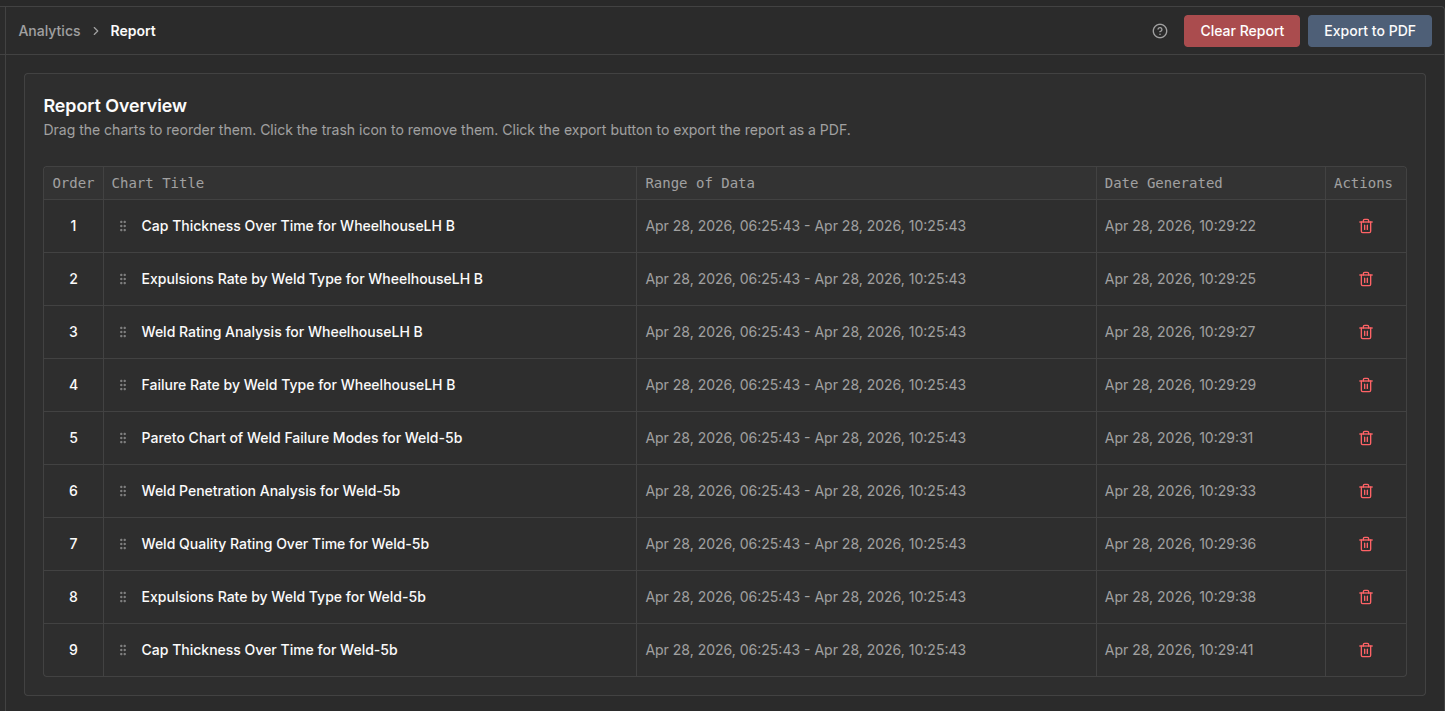Click title Weld Quality Rating Over Time for Weld-5b
This screenshot has width=1445, height=711.
pos(285,544)
